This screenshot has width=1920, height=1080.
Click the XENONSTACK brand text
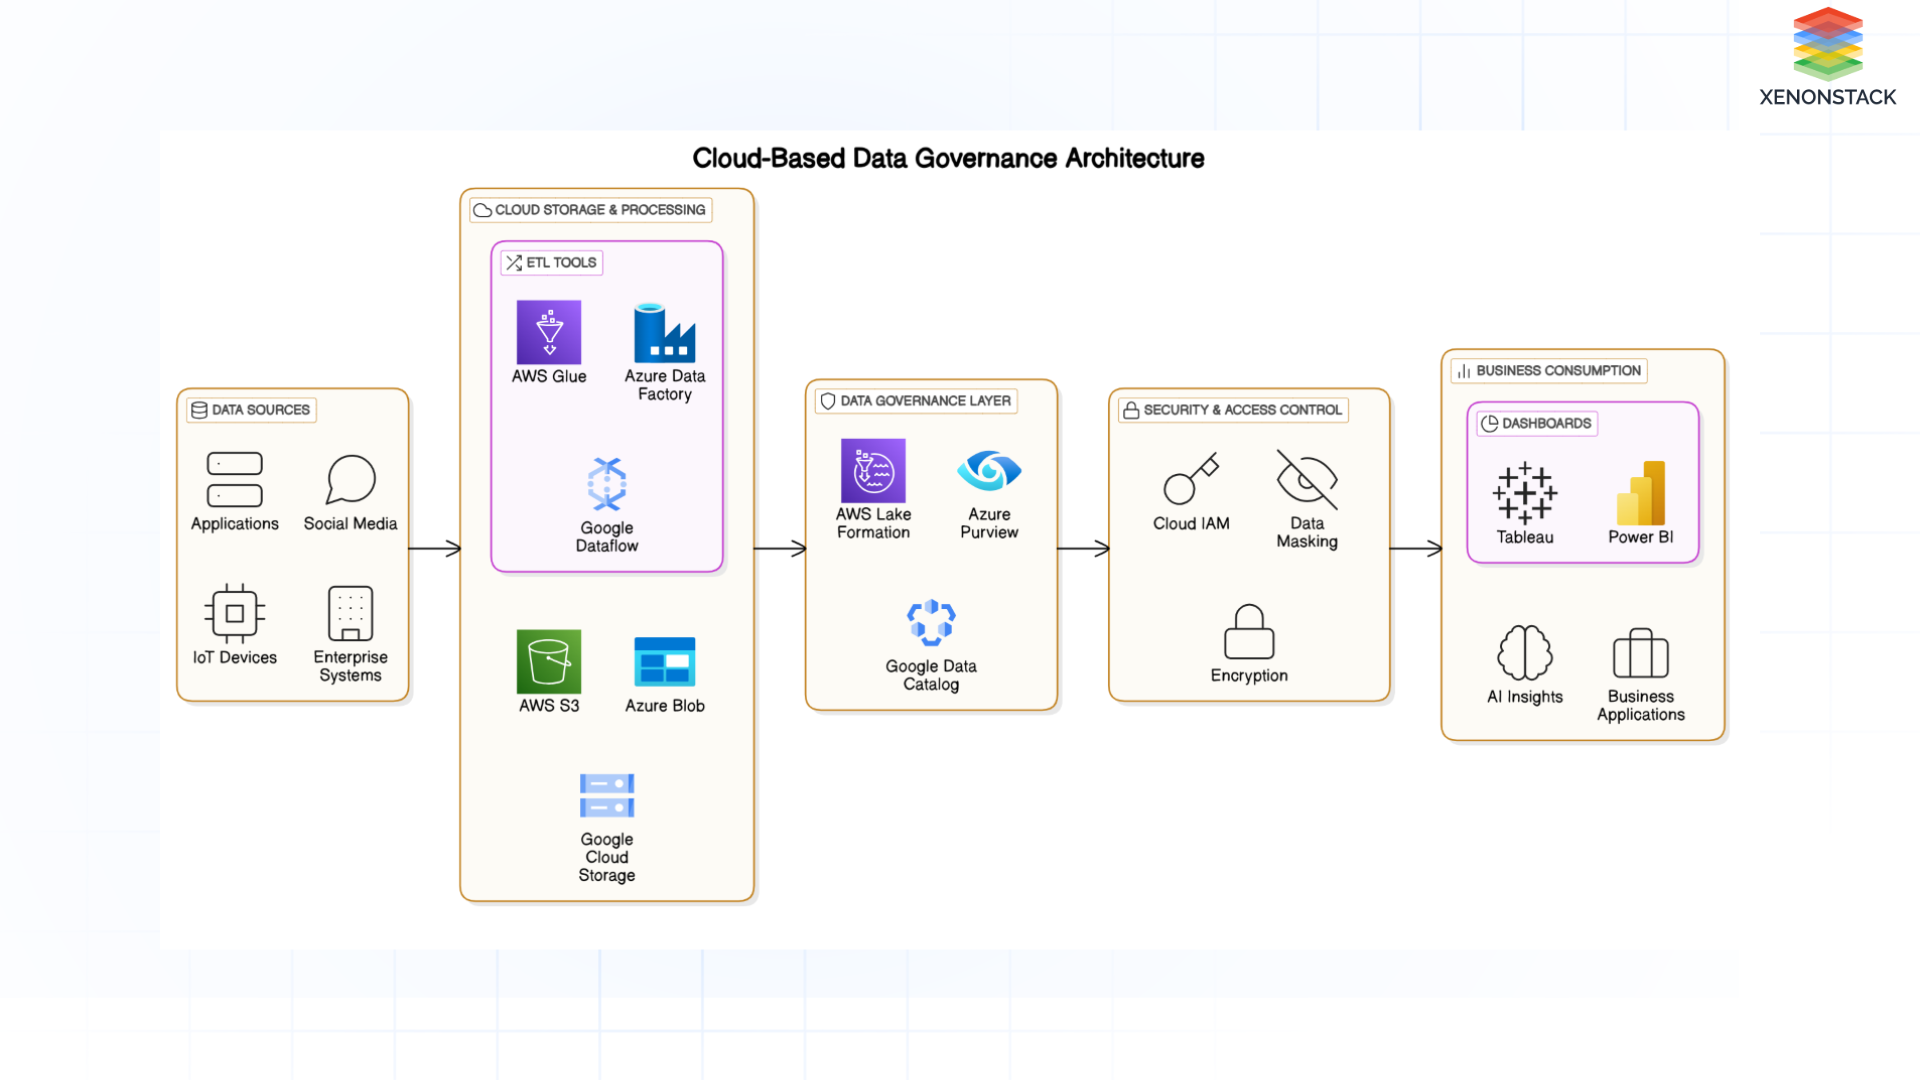pyautogui.click(x=1827, y=97)
